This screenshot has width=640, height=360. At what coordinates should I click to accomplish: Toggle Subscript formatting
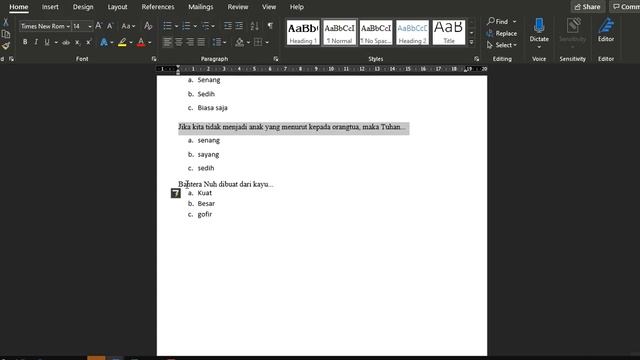click(x=77, y=42)
